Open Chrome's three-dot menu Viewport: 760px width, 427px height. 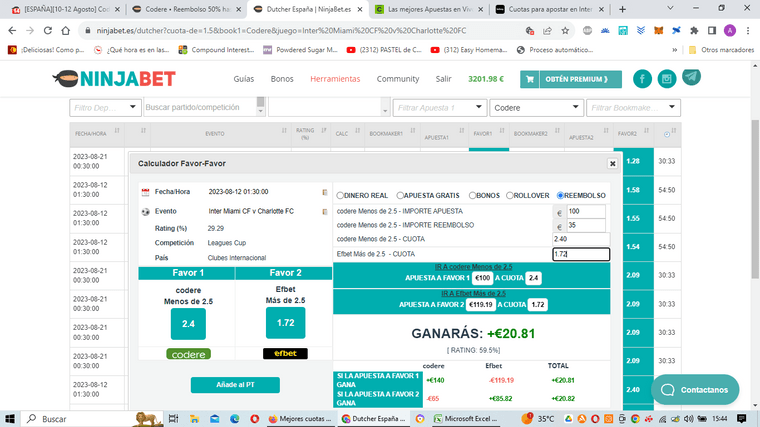pos(748,31)
